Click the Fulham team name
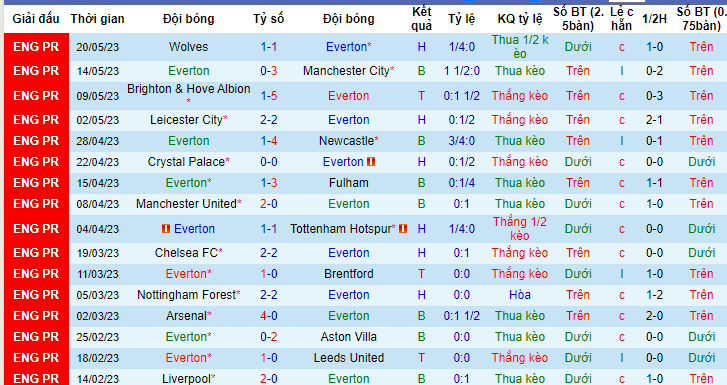This screenshot has width=727, height=385. point(349,183)
